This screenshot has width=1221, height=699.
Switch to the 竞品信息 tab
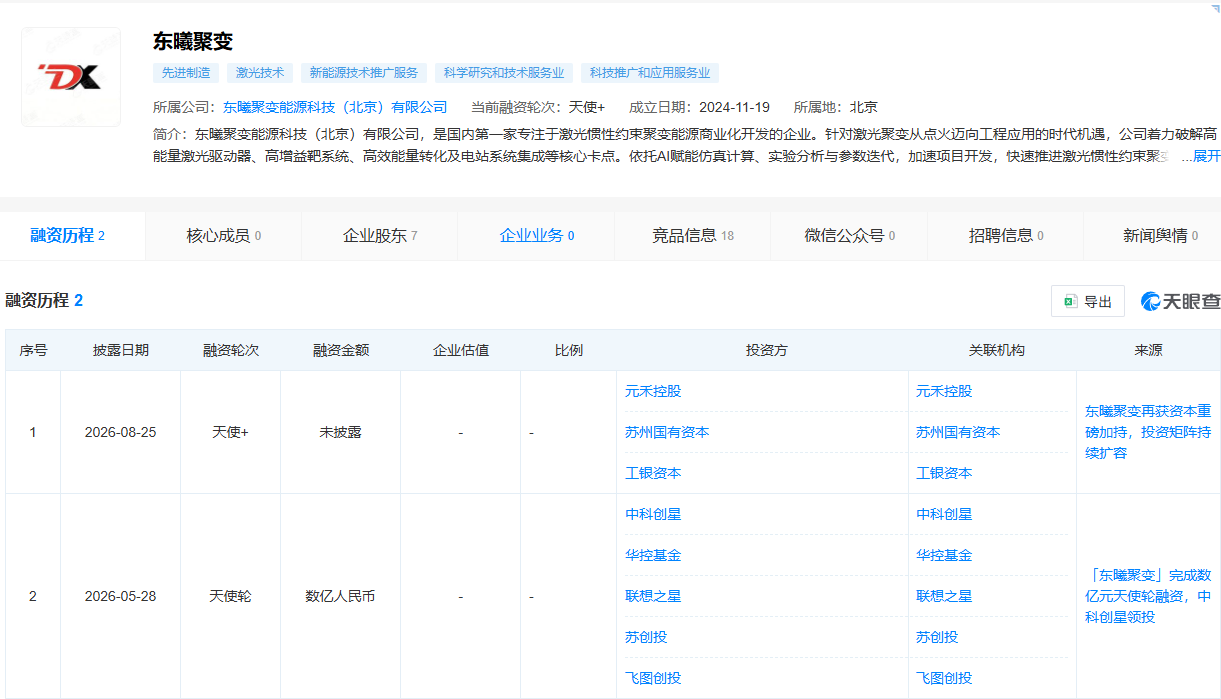(692, 236)
